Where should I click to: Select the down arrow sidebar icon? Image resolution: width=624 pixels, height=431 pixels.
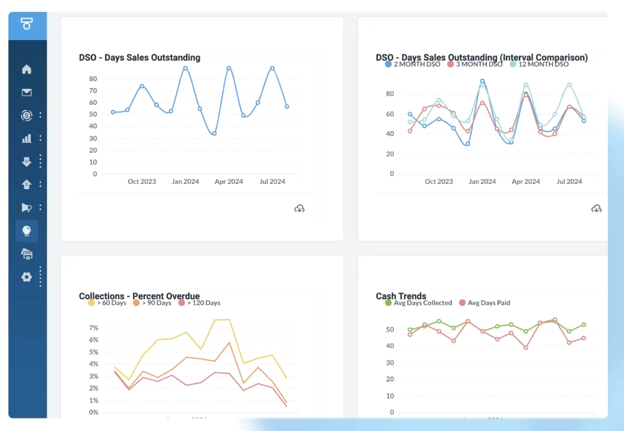coord(27,161)
